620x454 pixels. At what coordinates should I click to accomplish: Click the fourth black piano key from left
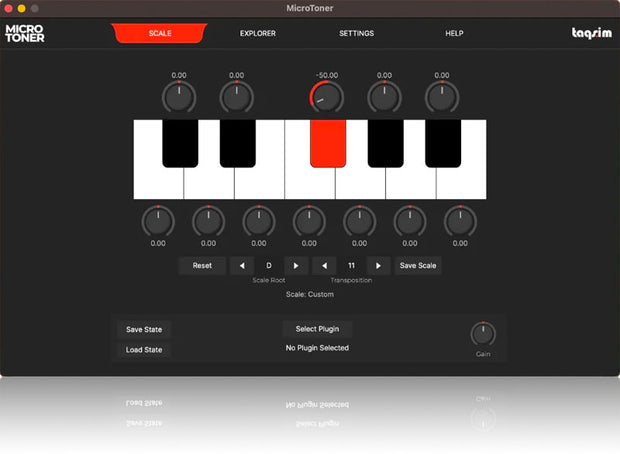click(386, 143)
